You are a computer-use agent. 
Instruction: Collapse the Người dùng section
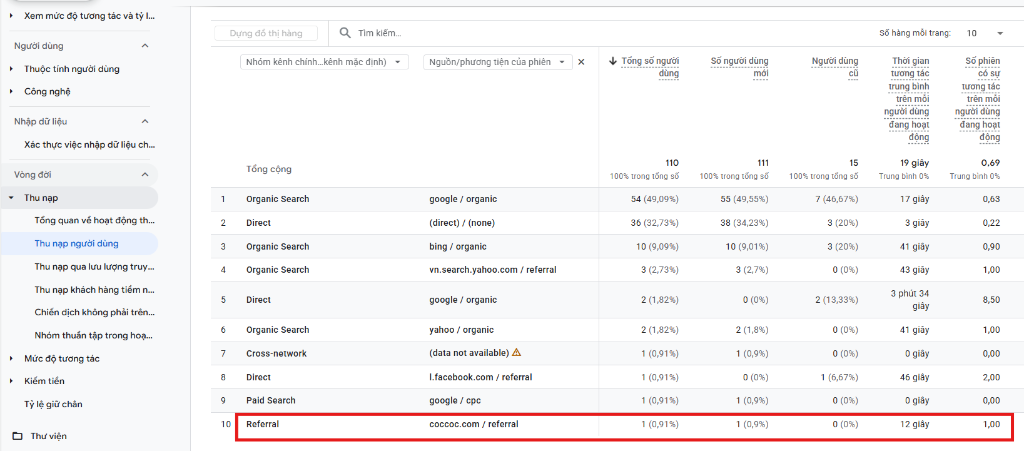[145, 46]
